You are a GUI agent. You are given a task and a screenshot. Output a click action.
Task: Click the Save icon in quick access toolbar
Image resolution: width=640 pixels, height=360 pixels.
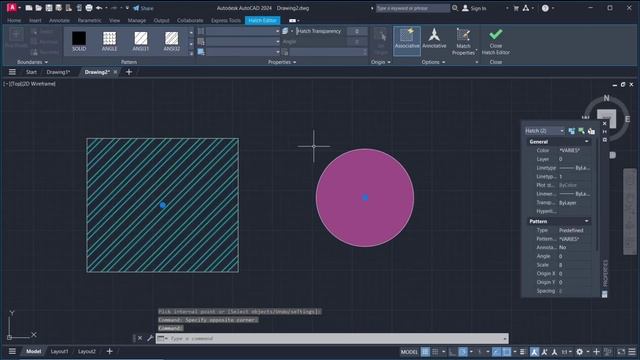coord(49,8)
